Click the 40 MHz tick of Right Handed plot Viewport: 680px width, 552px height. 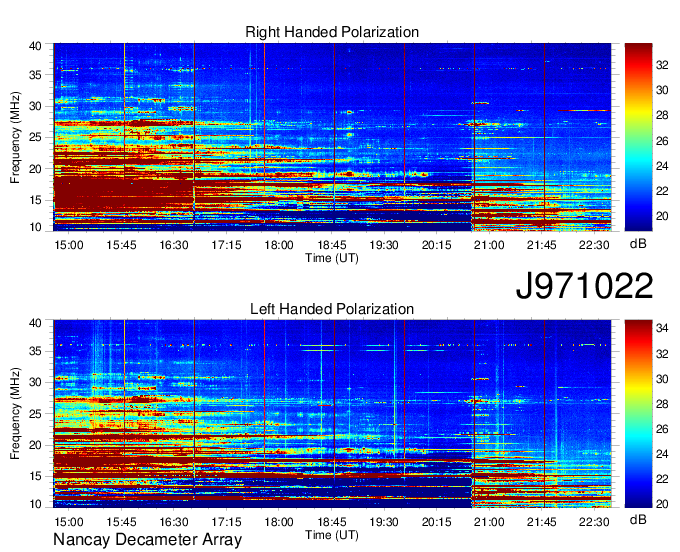[35, 46]
